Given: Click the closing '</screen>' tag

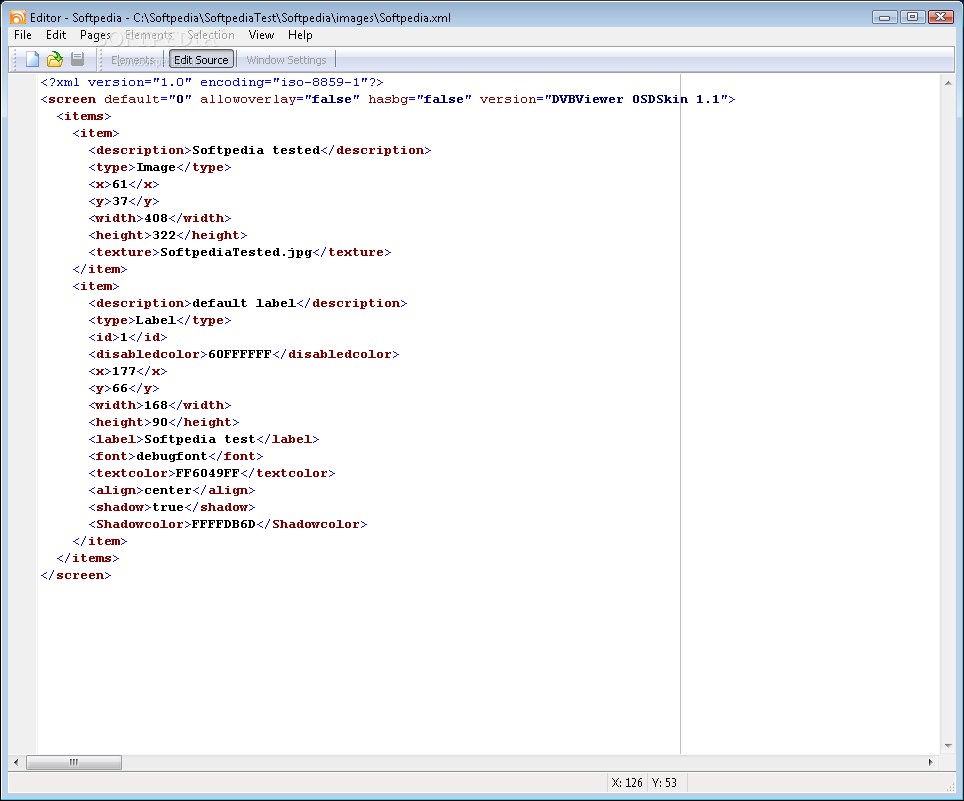Looking at the screenshot, I should (76, 575).
